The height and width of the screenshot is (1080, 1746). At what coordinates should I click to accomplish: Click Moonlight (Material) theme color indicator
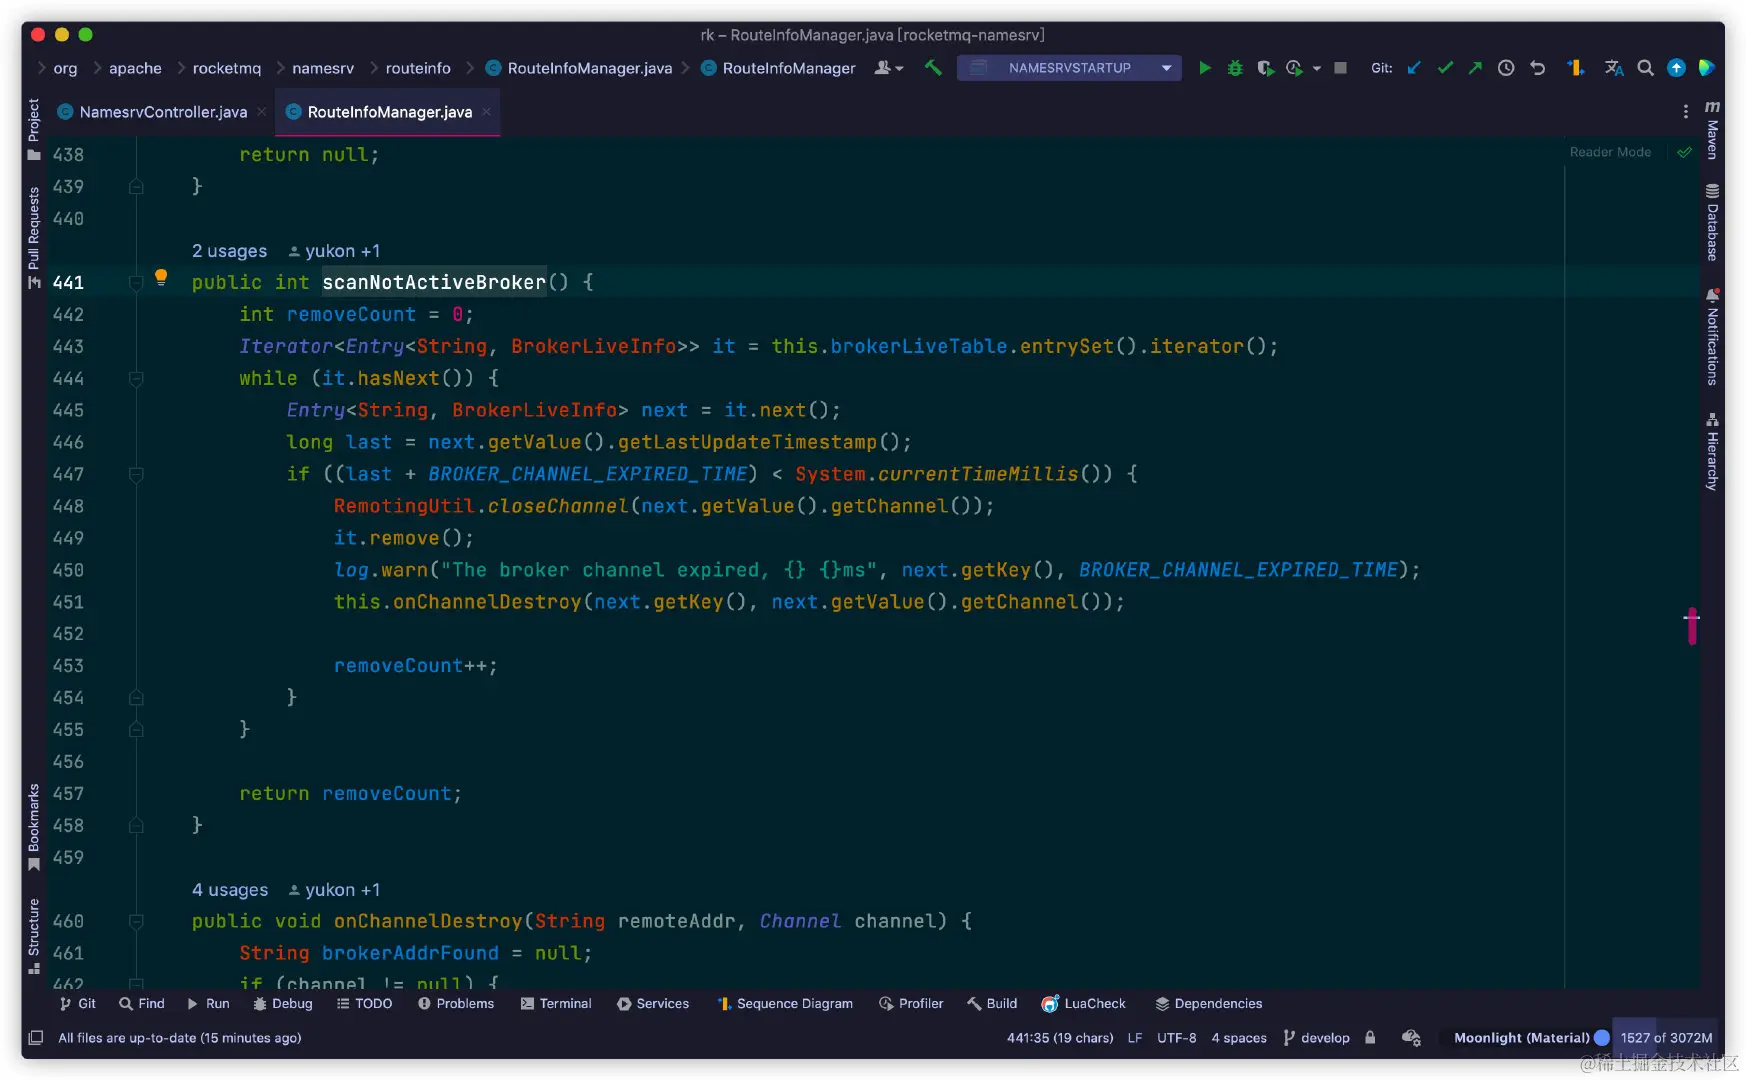coord(1602,1037)
